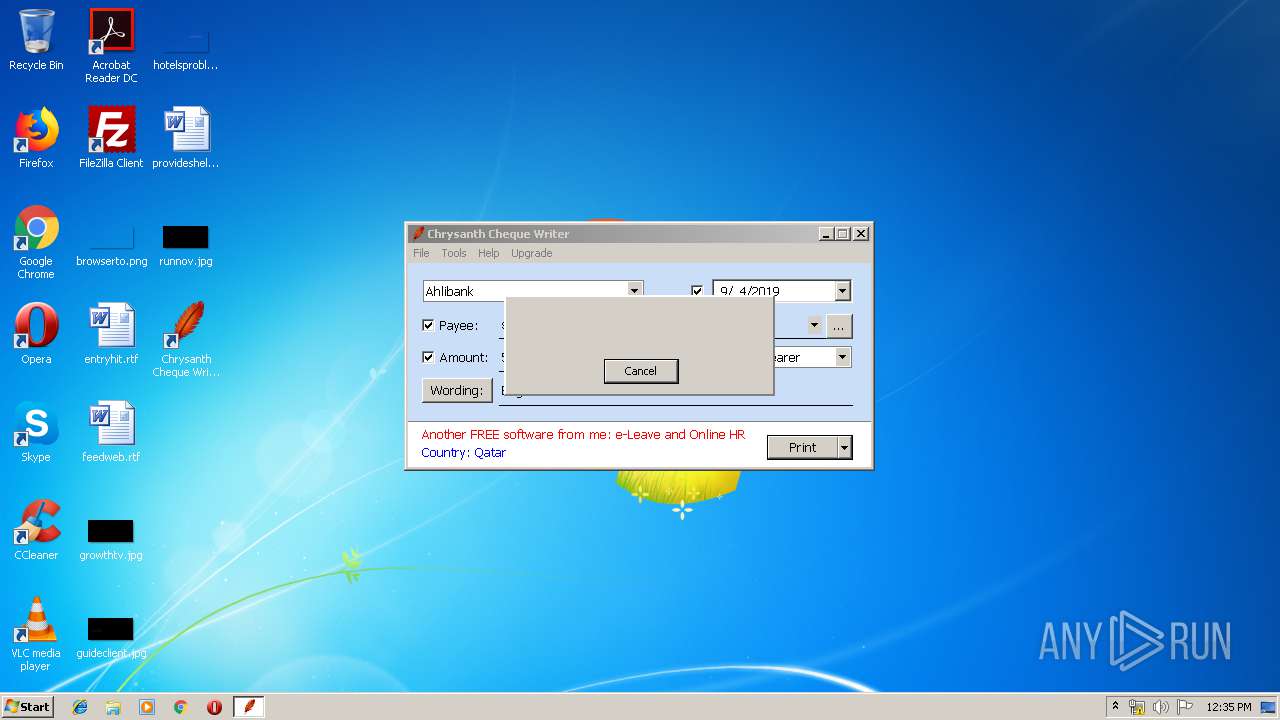This screenshot has height=720, width=1280.
Task: Open Windows Media Player taskbar icon
Action: [x=147, y=707]
